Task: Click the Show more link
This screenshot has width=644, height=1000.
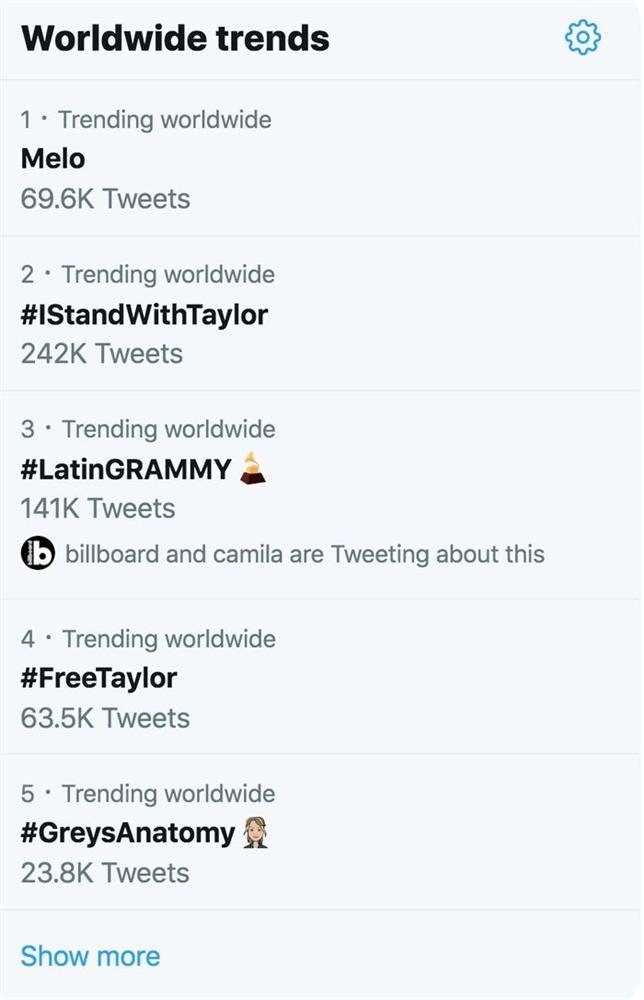Action: (90, 955)
